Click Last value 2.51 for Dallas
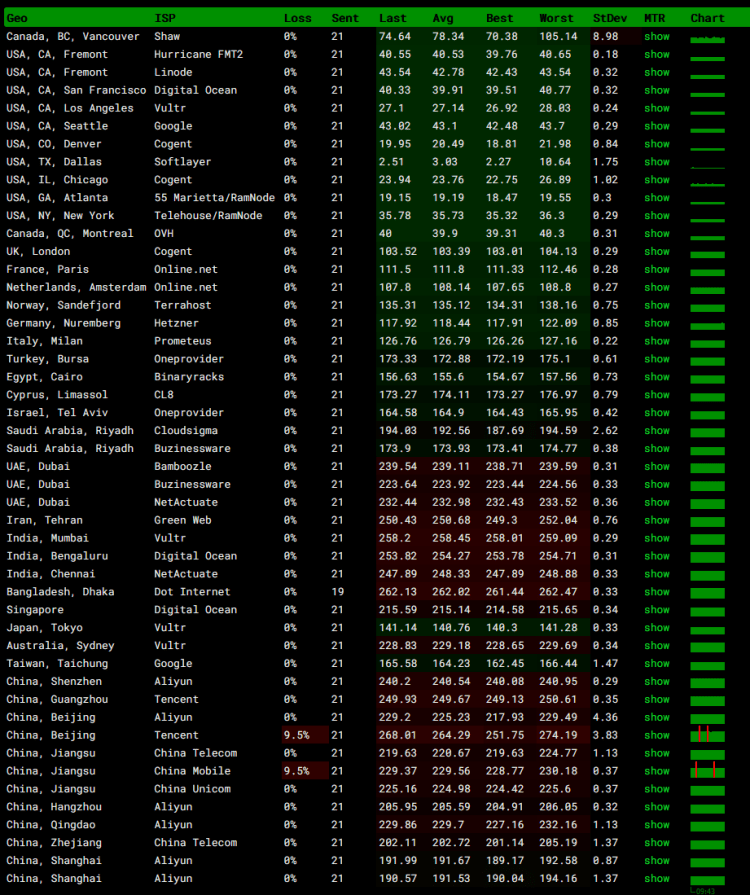The image size is (750, 895). pos(391,162)
